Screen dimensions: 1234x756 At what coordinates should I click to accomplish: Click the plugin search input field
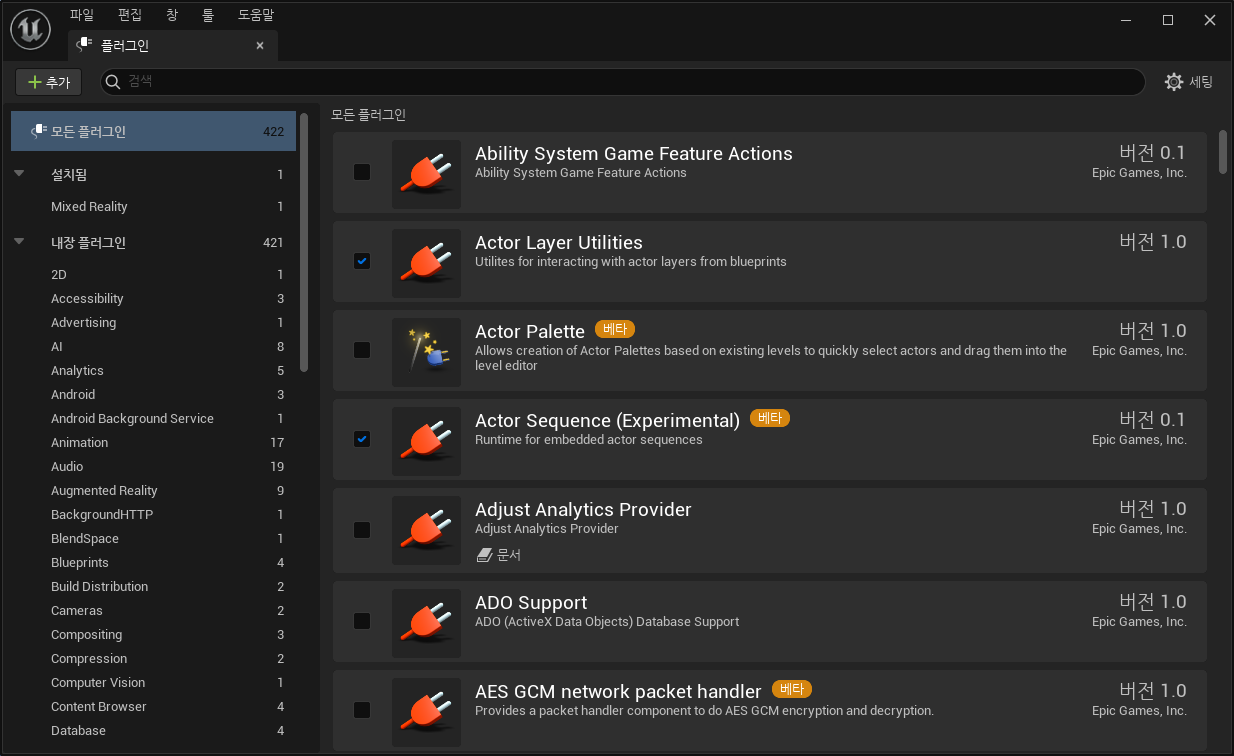(x=622, y=82)
